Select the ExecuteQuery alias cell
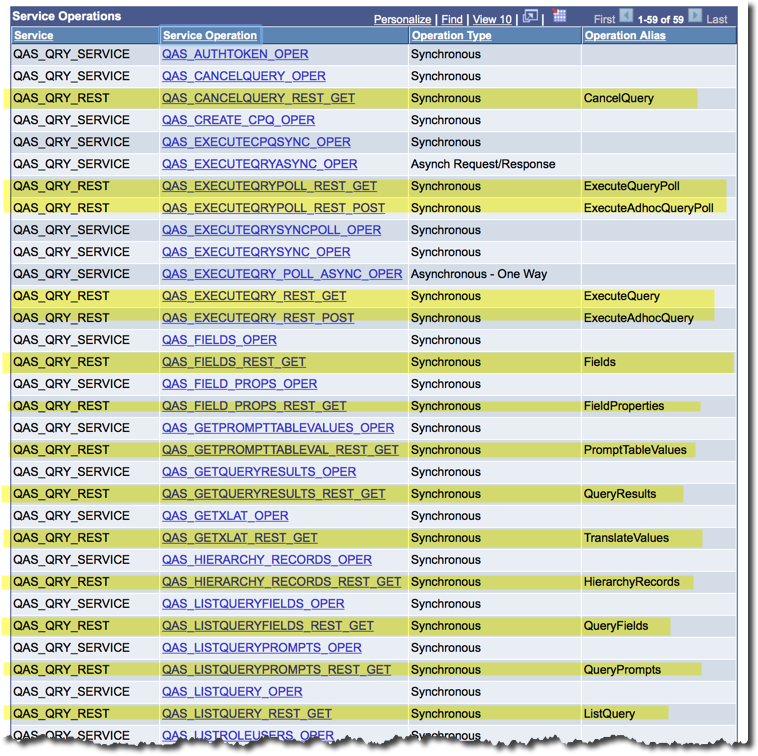The width and height of the screenshot is (758, 756). 658,296
